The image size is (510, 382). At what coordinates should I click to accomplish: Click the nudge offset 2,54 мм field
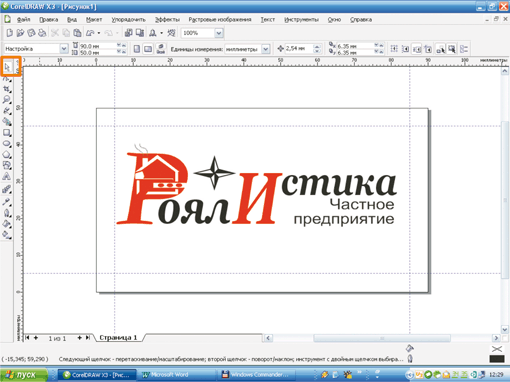[x=299, y=49]
